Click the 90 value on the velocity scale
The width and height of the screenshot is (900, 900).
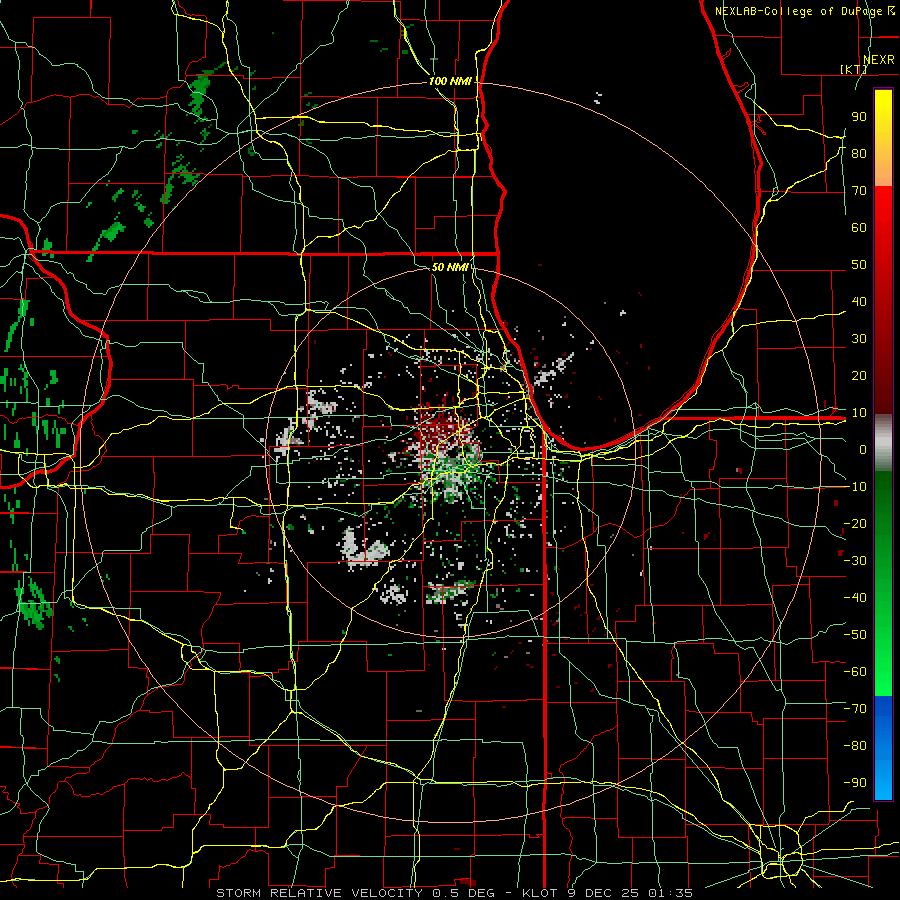(x=859, y=117)
